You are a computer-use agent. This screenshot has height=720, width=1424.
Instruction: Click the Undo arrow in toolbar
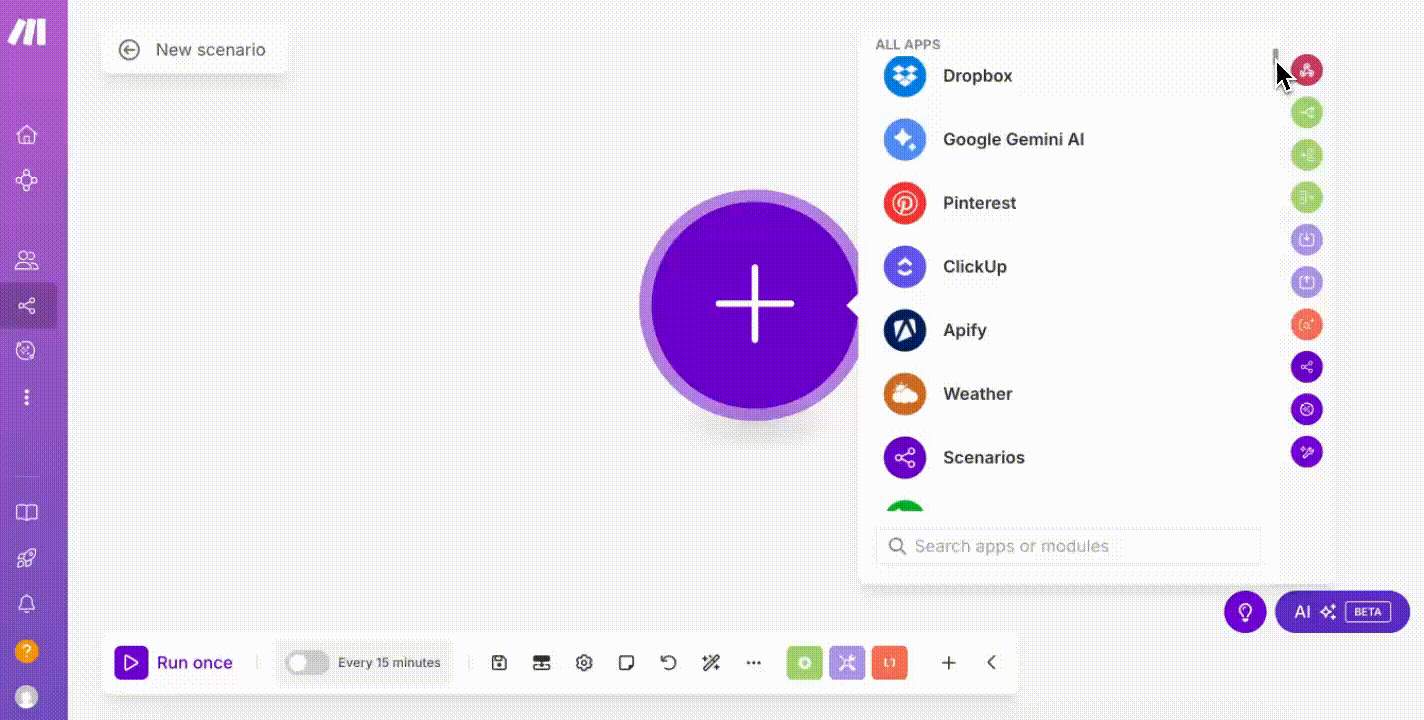[669, 662]
